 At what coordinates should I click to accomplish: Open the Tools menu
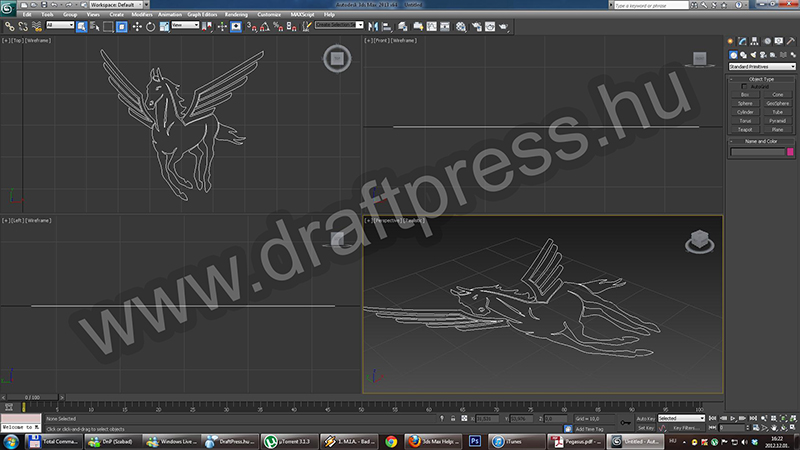(47, 14)
